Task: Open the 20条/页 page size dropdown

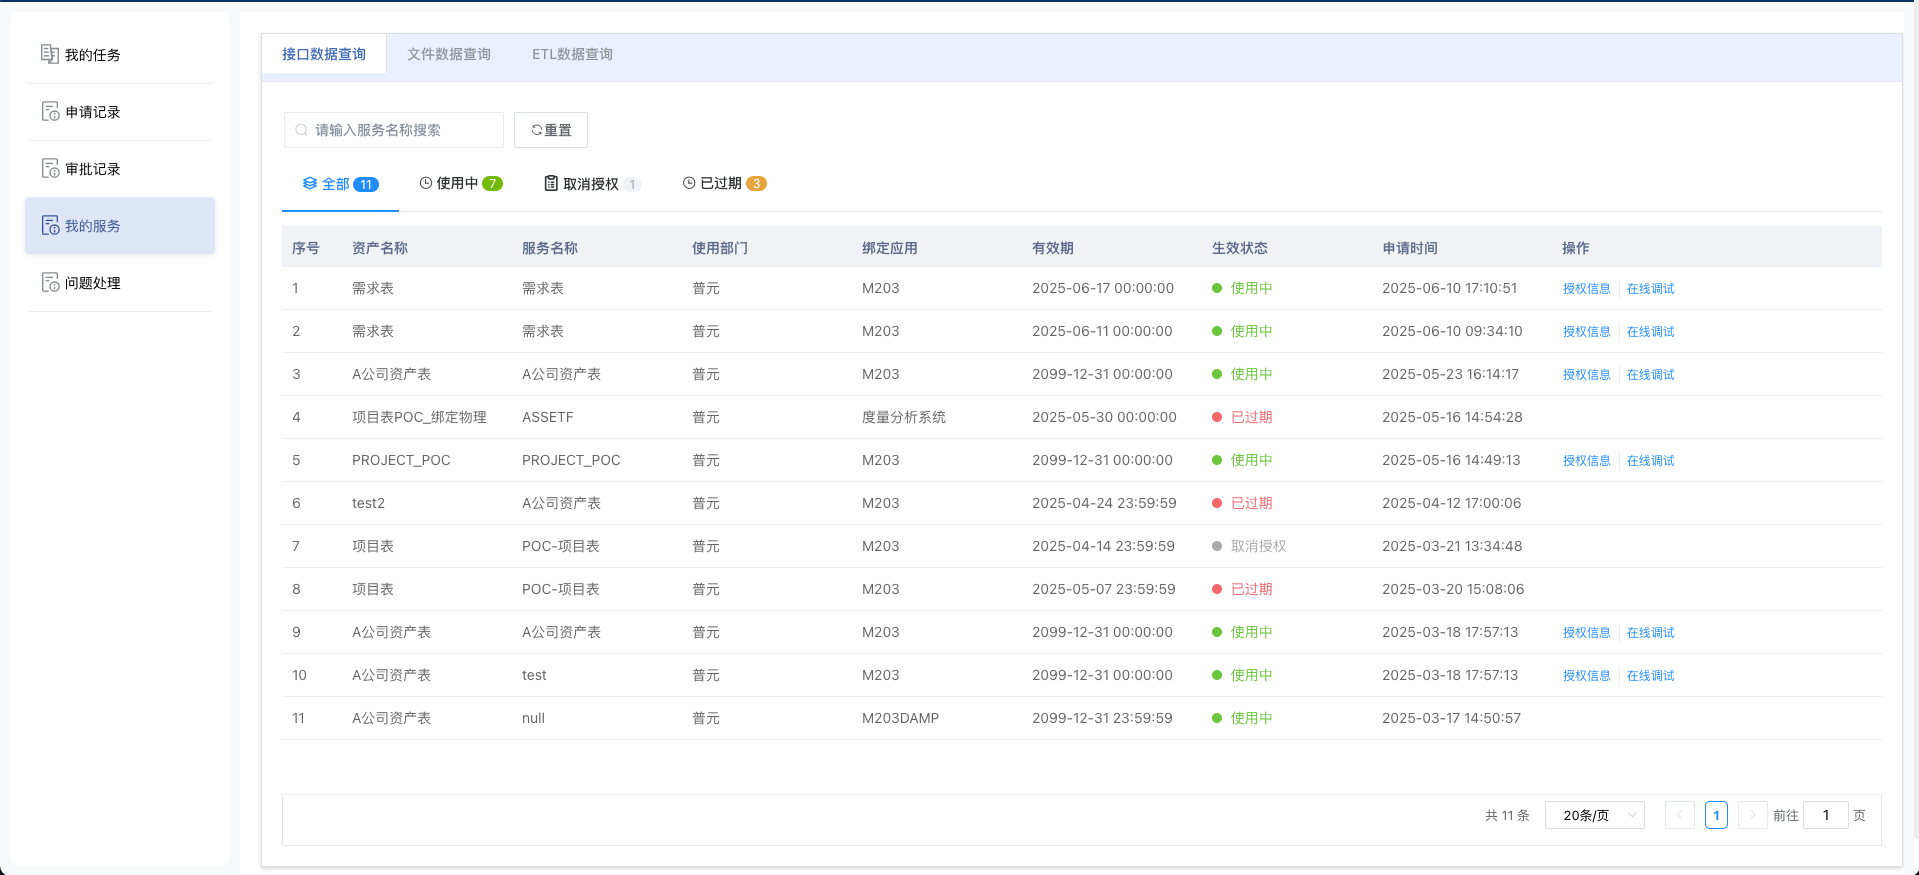Action: pos(1594,815)
